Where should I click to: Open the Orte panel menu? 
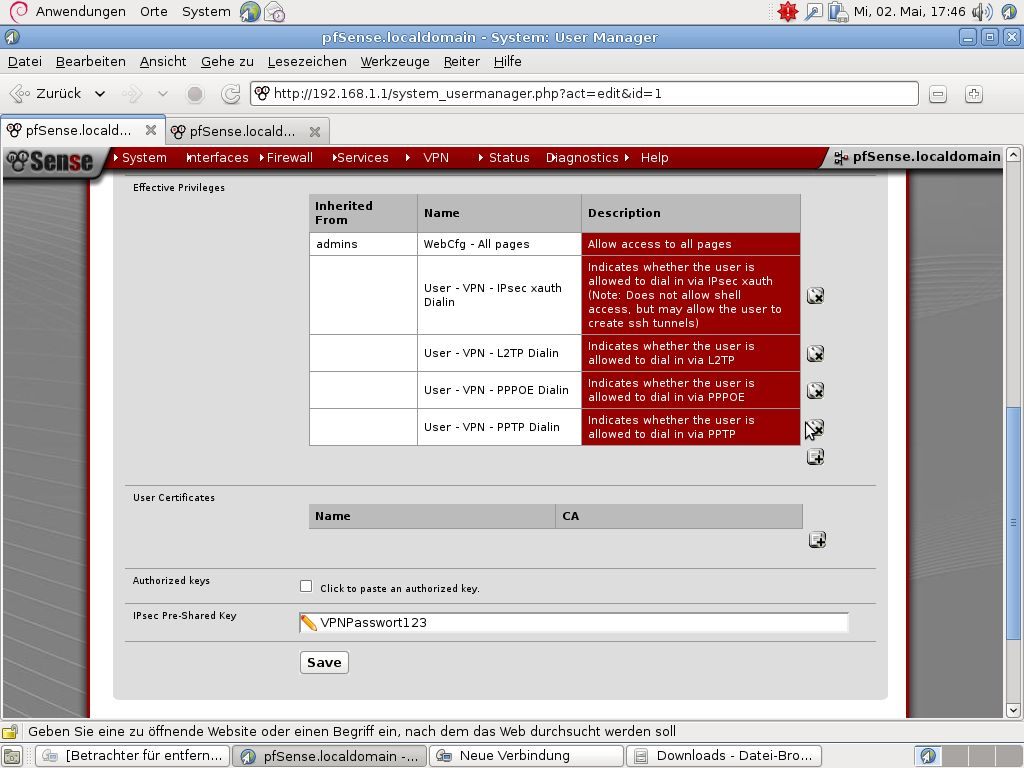point(153,12)
